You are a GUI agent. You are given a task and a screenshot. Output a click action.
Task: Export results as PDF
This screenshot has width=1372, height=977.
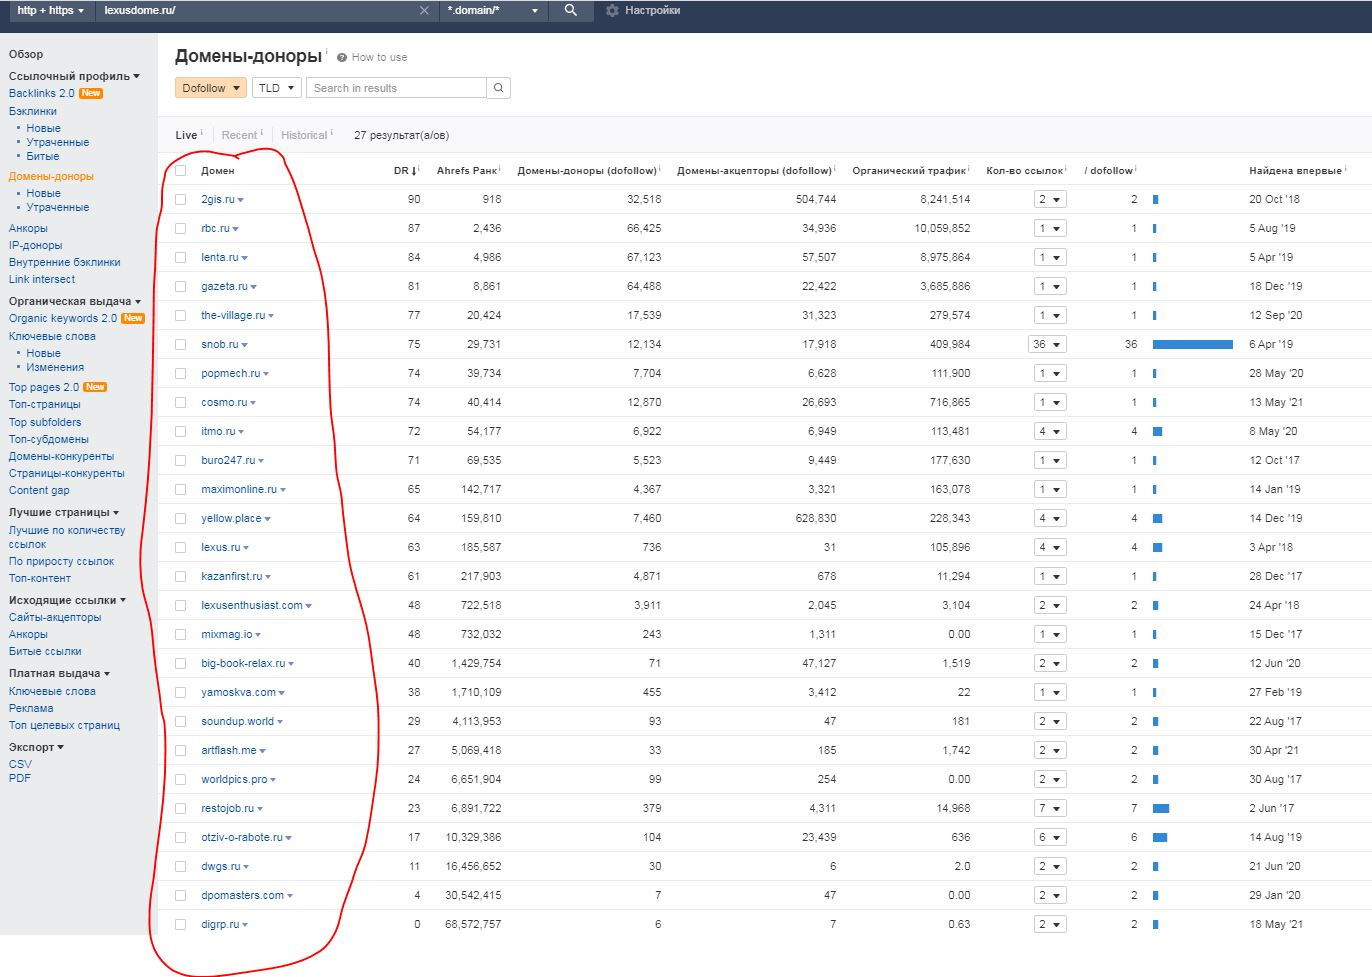(20, 778)
